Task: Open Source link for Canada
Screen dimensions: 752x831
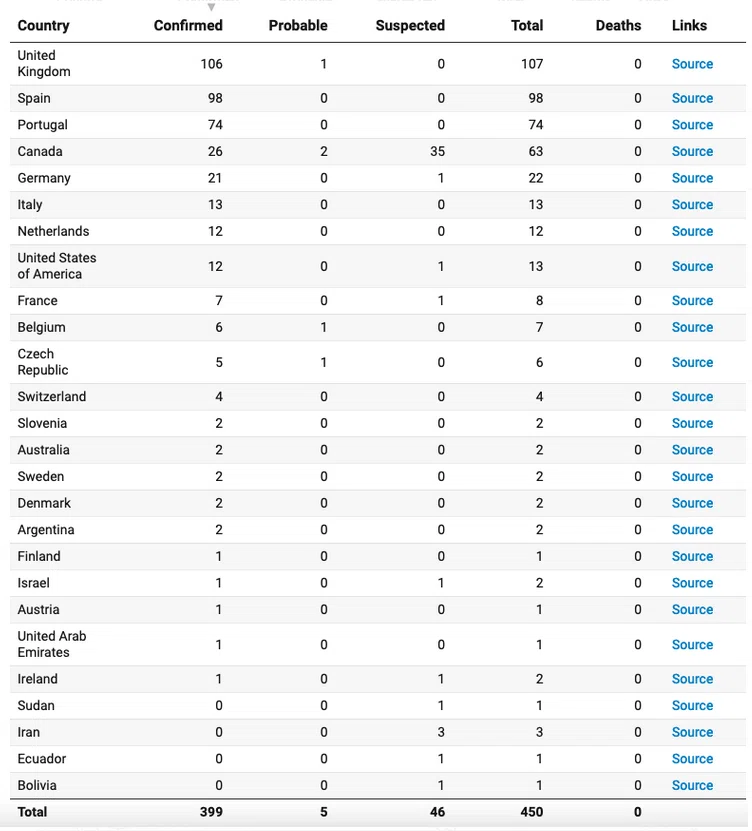Action: [x=692, y=152]
